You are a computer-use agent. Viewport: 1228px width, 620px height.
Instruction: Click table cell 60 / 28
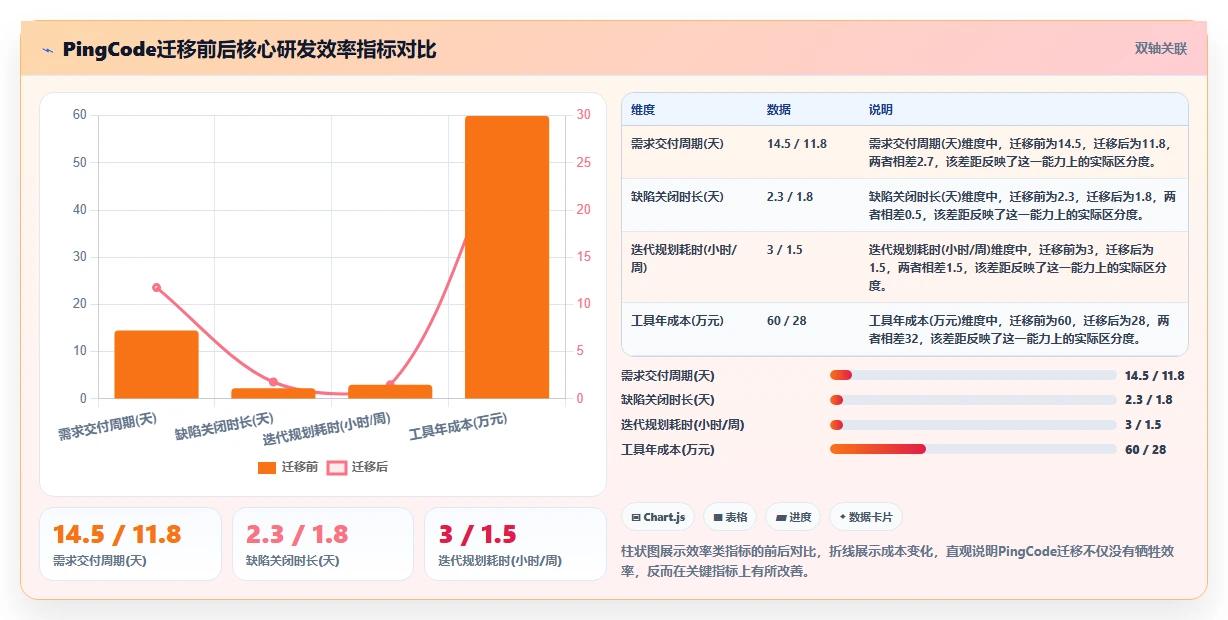pyautogui.click(x=787, y=321)
